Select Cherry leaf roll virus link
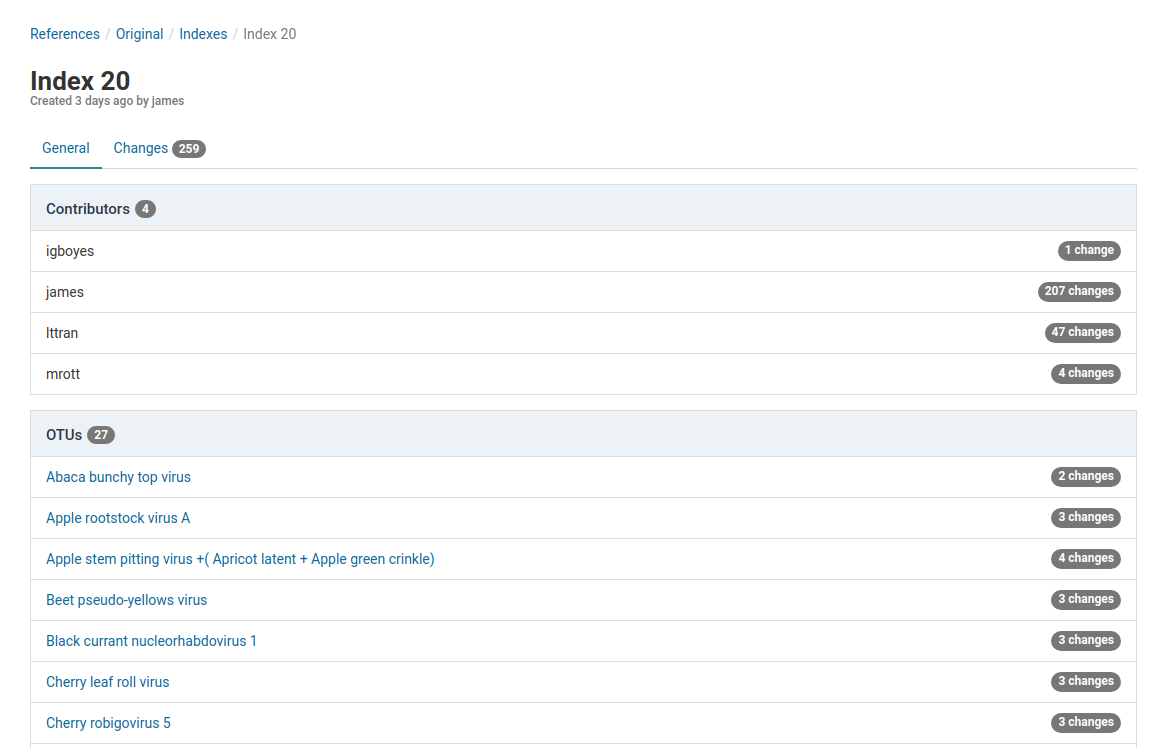 click(108, 682)
